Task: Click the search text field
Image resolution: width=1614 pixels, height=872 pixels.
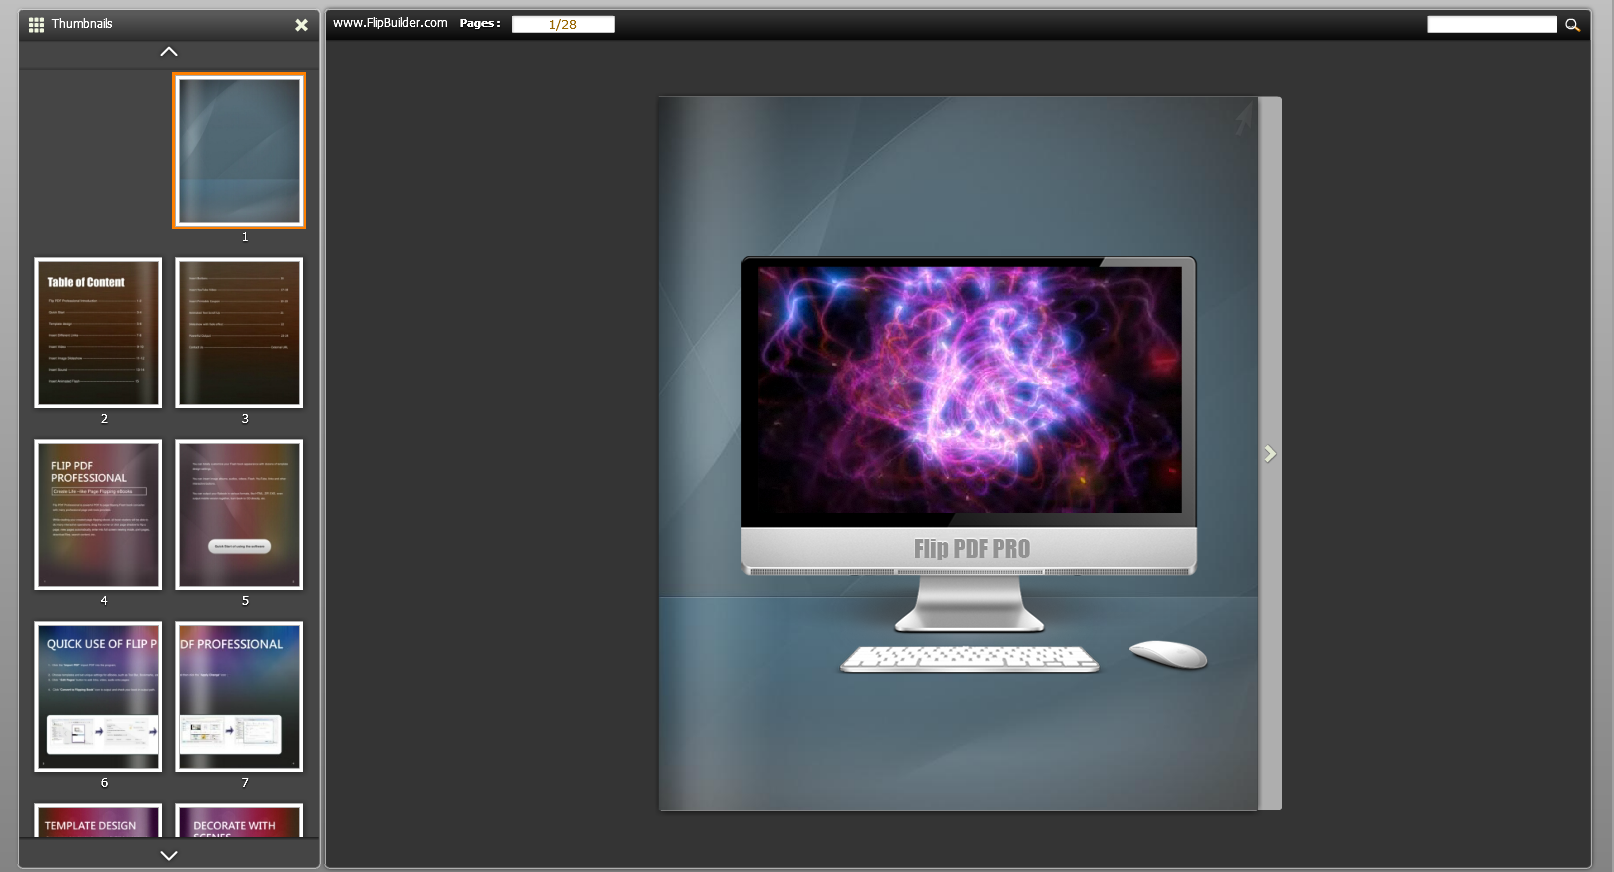Action: 1492,24
